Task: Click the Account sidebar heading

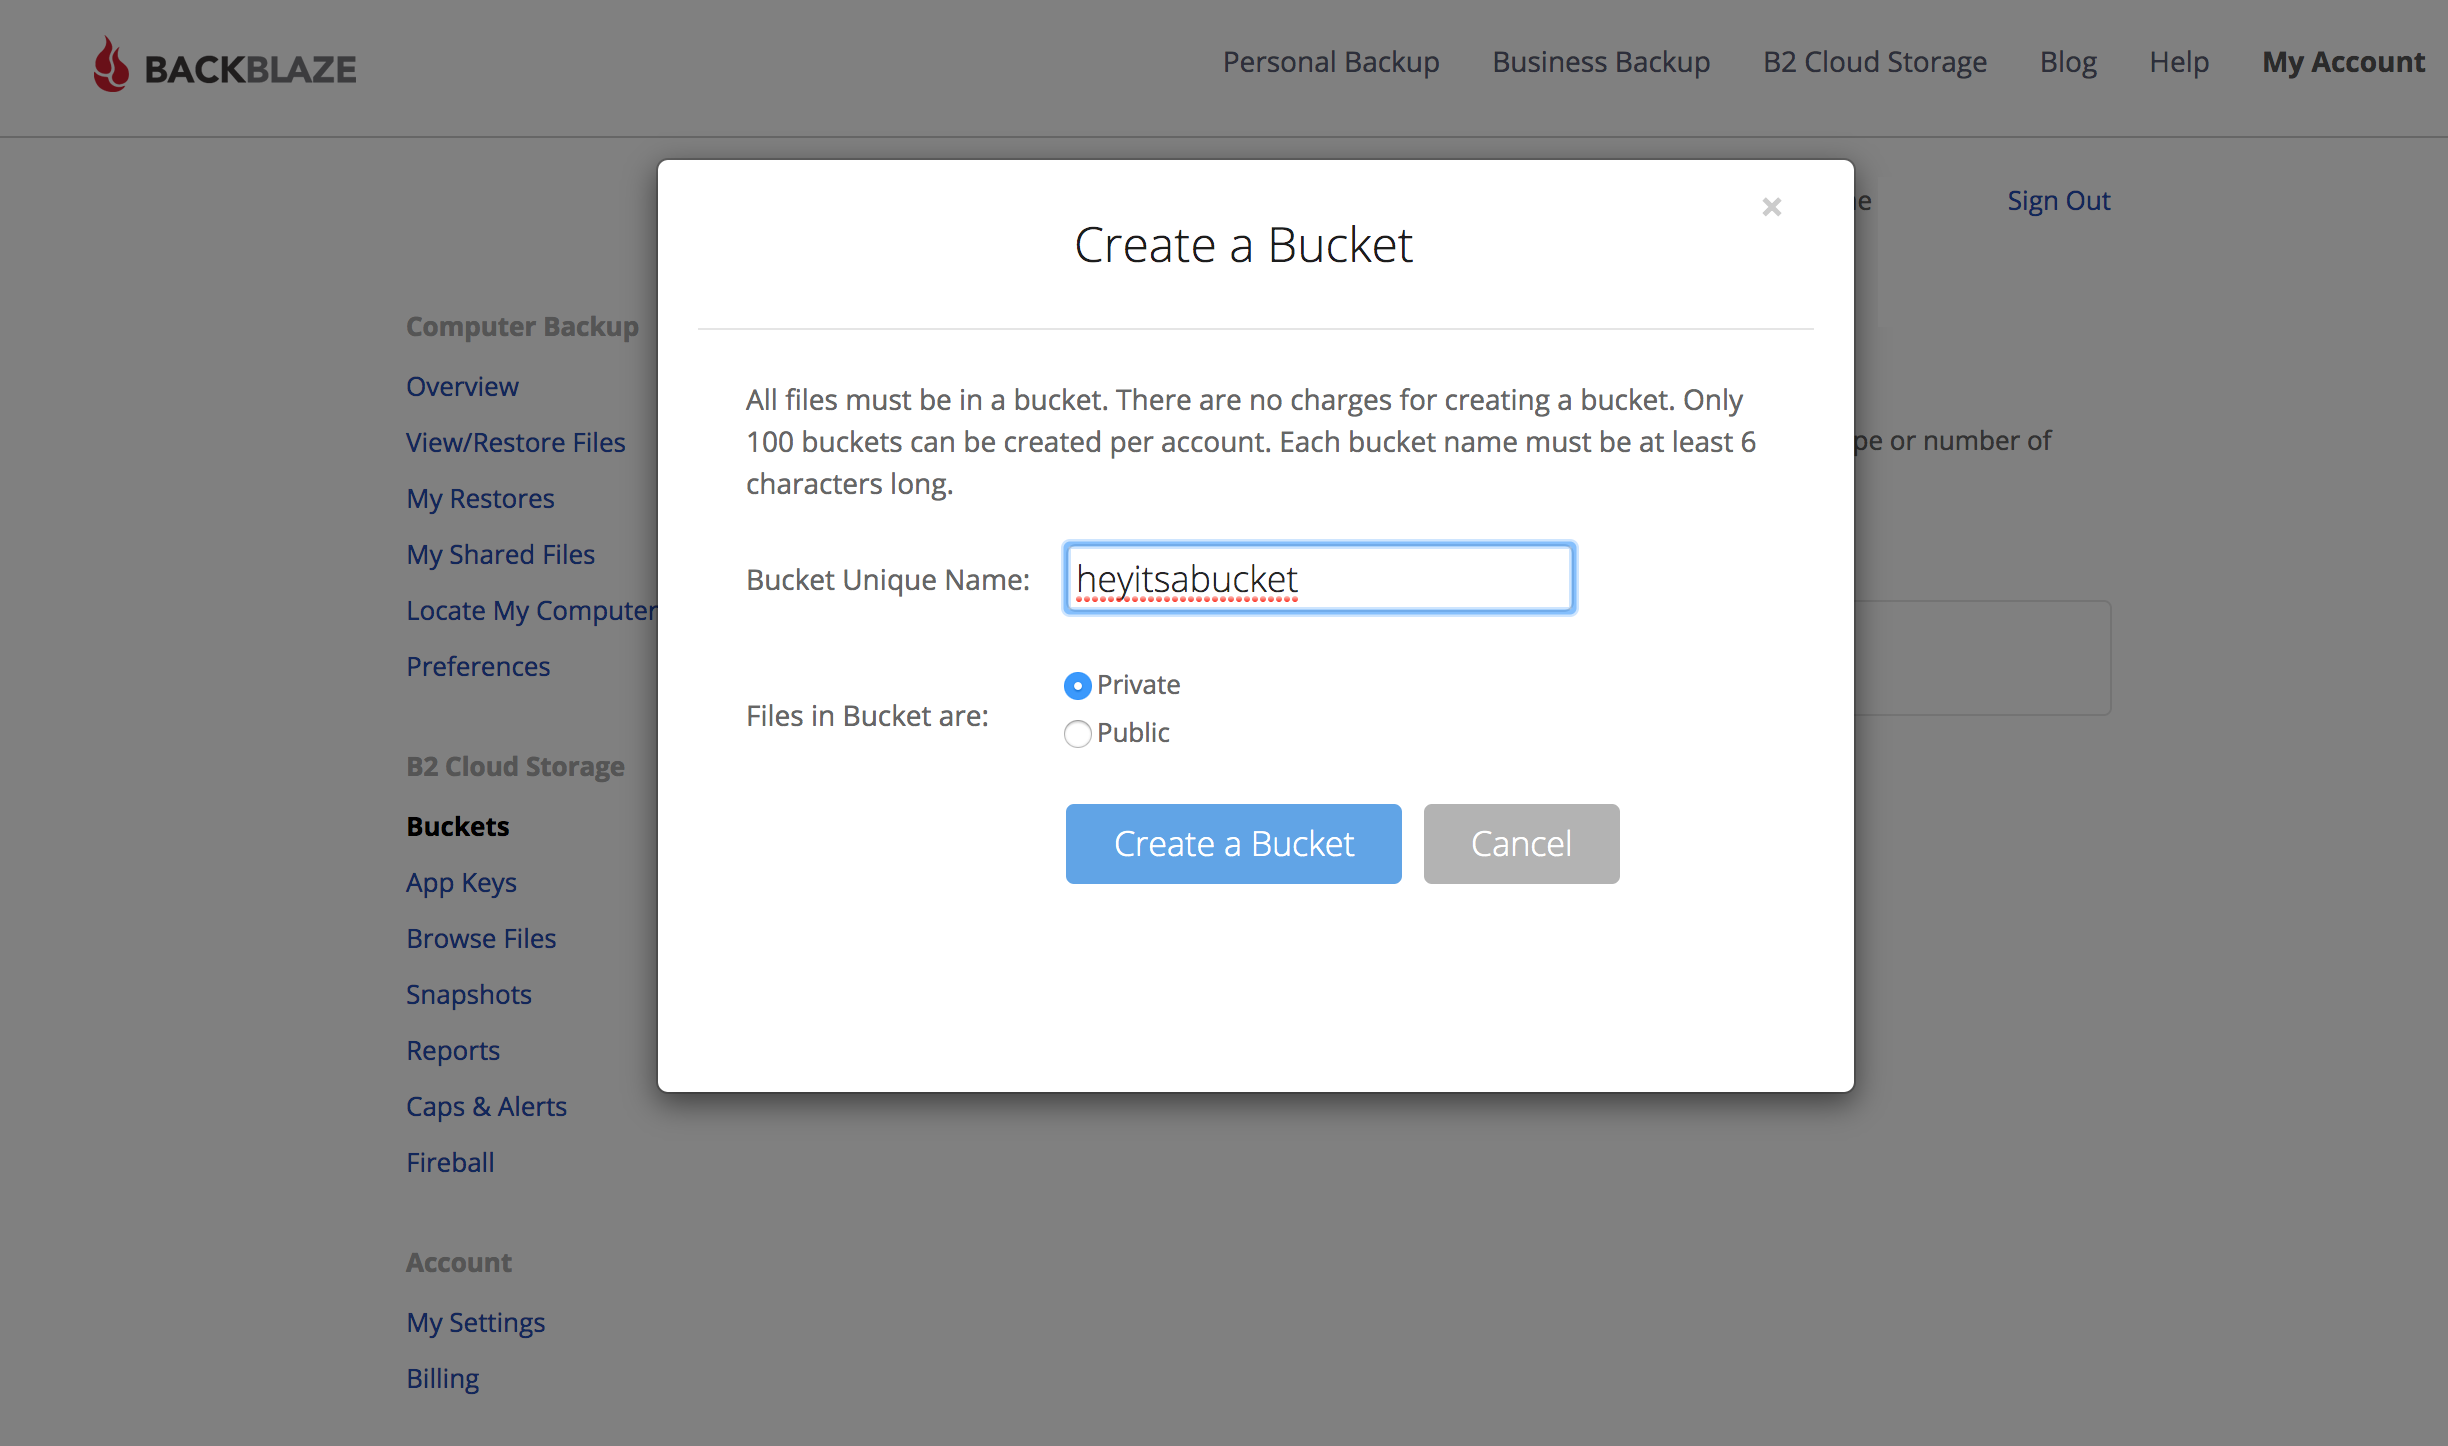Action: pos(459,1263)
